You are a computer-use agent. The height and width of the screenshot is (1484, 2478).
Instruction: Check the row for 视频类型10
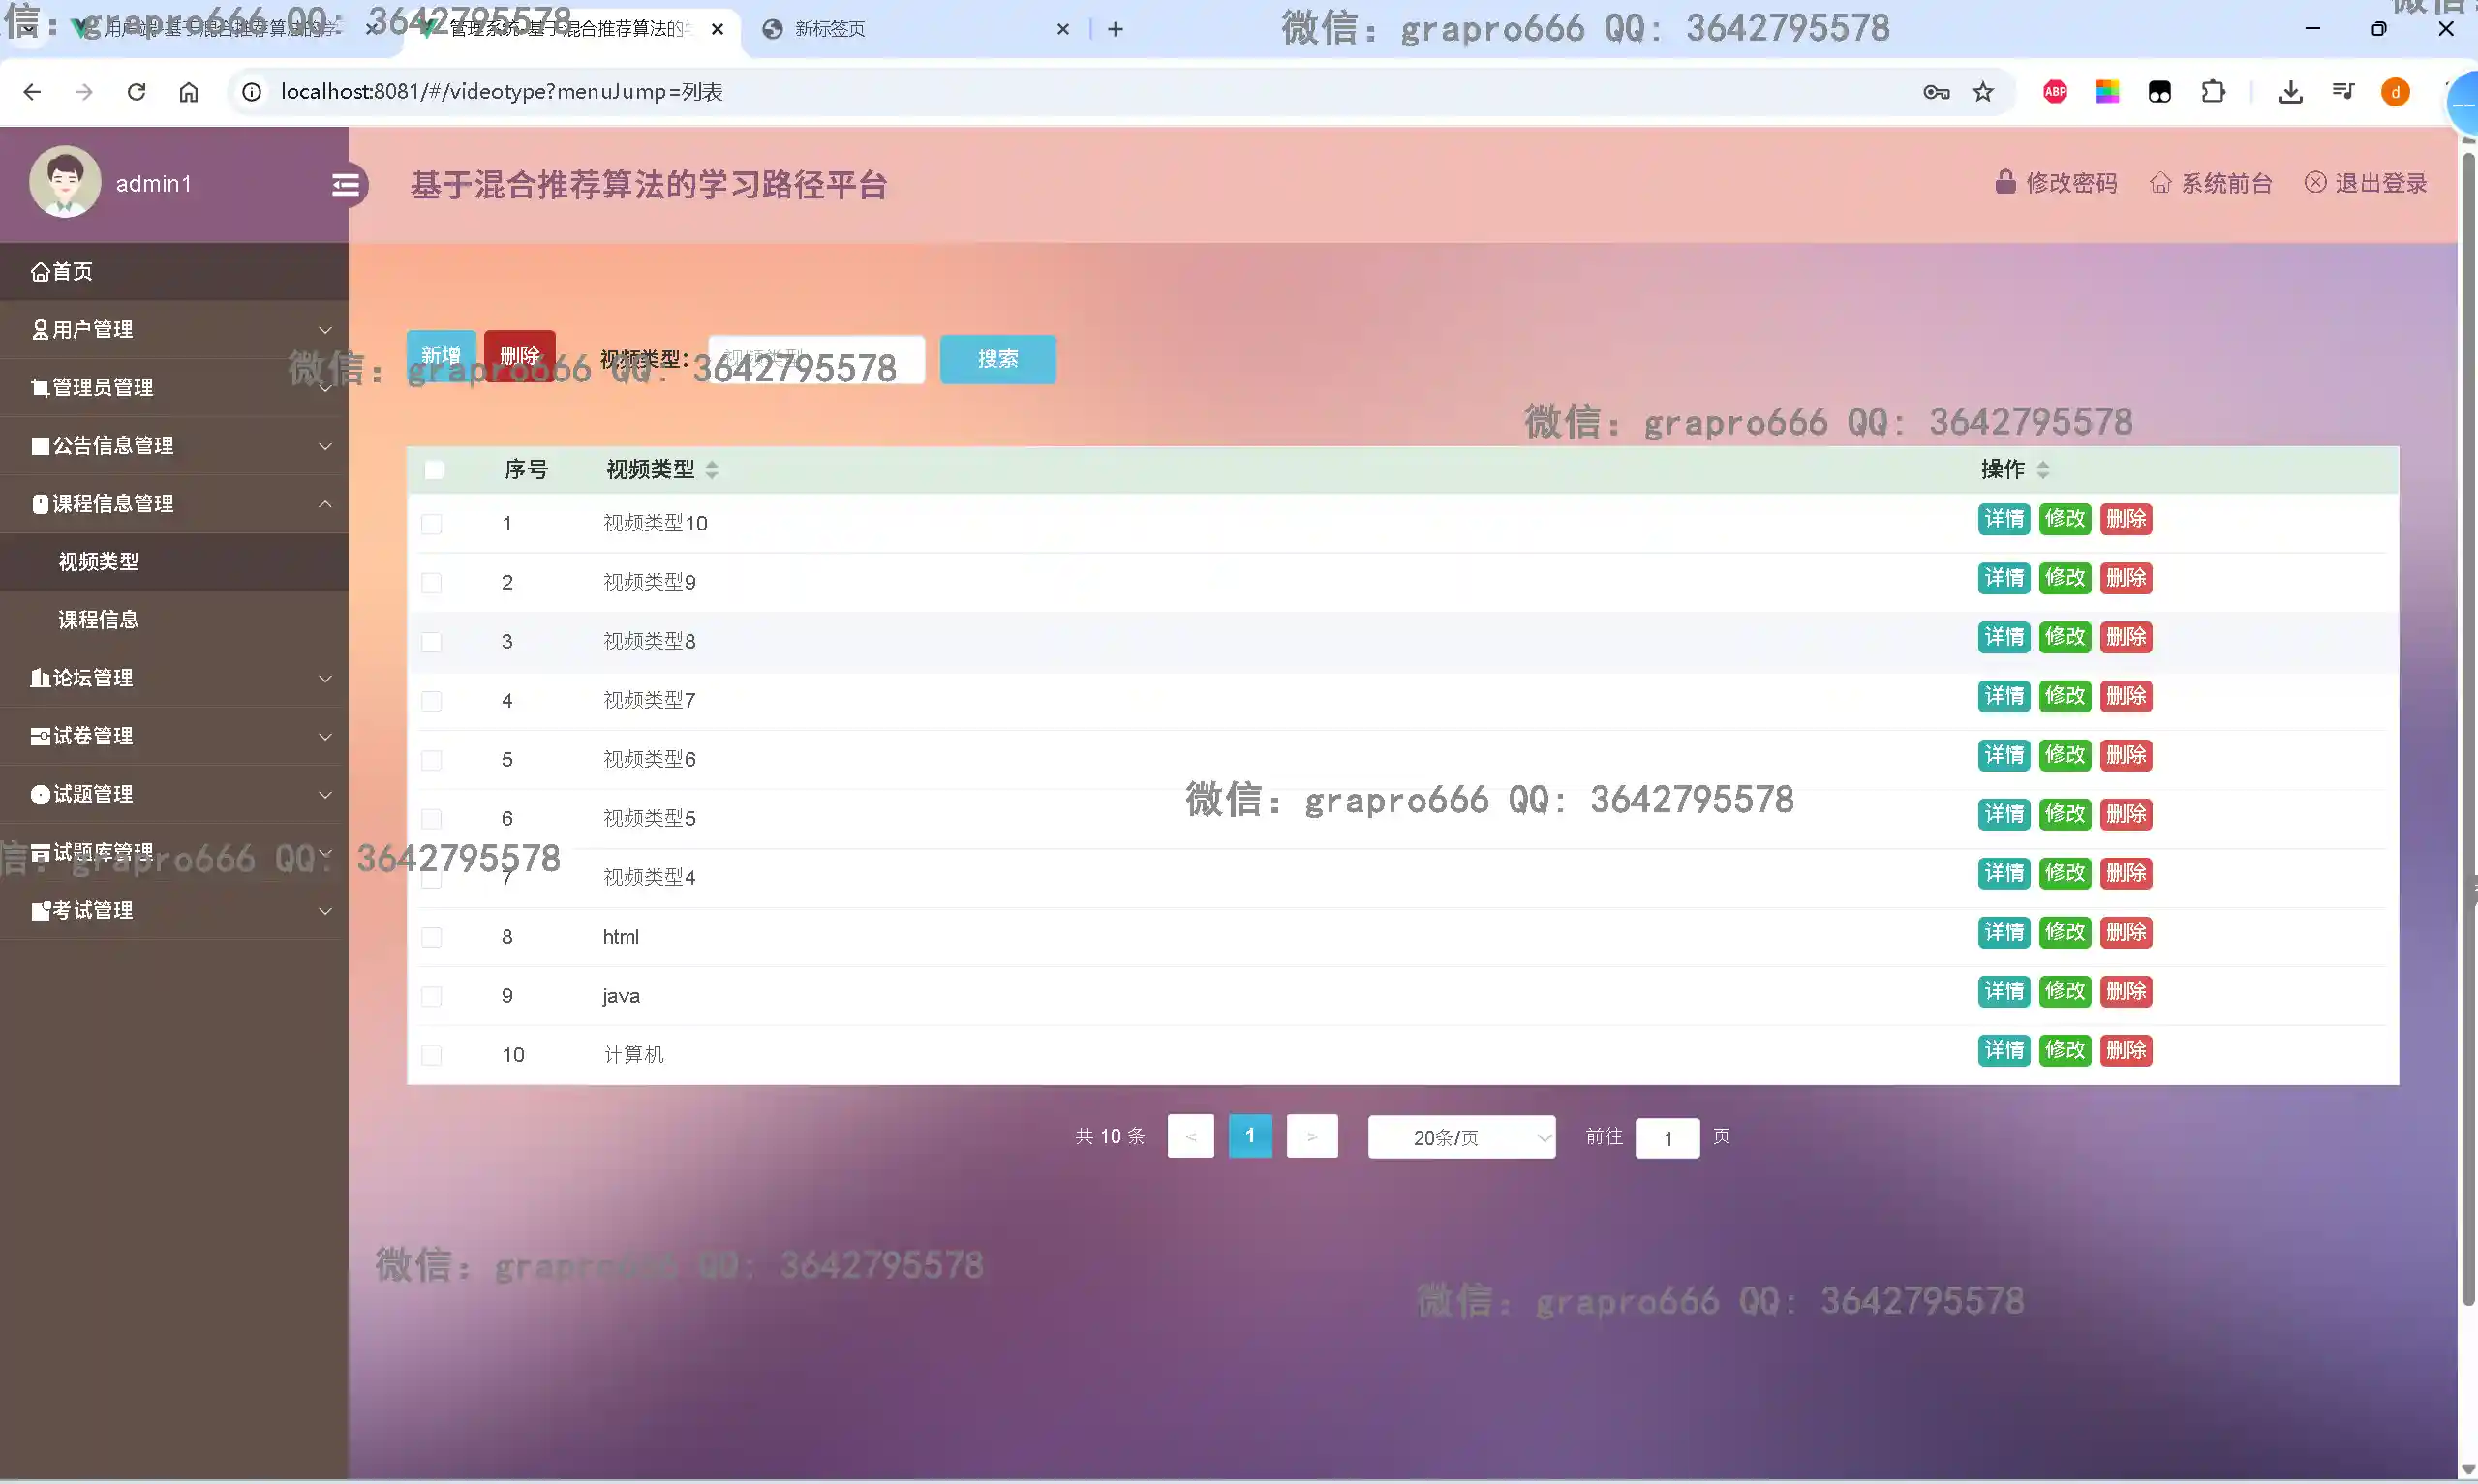tap(431, 524)
